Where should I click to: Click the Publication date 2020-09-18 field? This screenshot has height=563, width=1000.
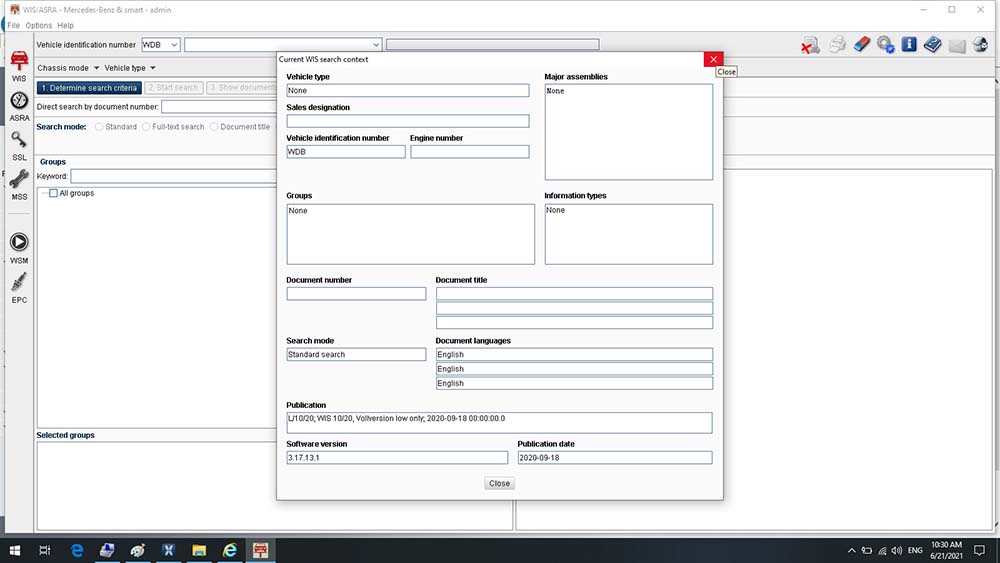pyautogui.click(x=615, y=458)
